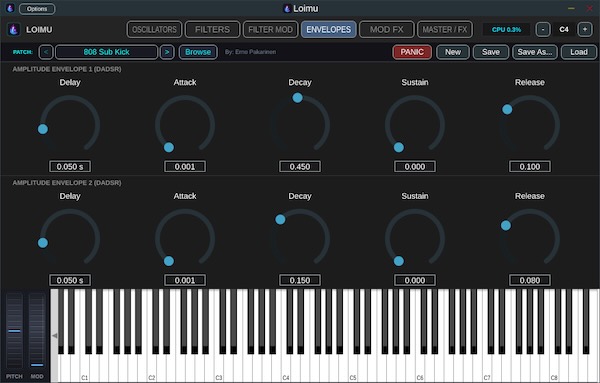Image resolution: width=600 pixels, height=383 pixels.
Task: Click the Loimu flame logo icon
Action: (x=14, y=29)
